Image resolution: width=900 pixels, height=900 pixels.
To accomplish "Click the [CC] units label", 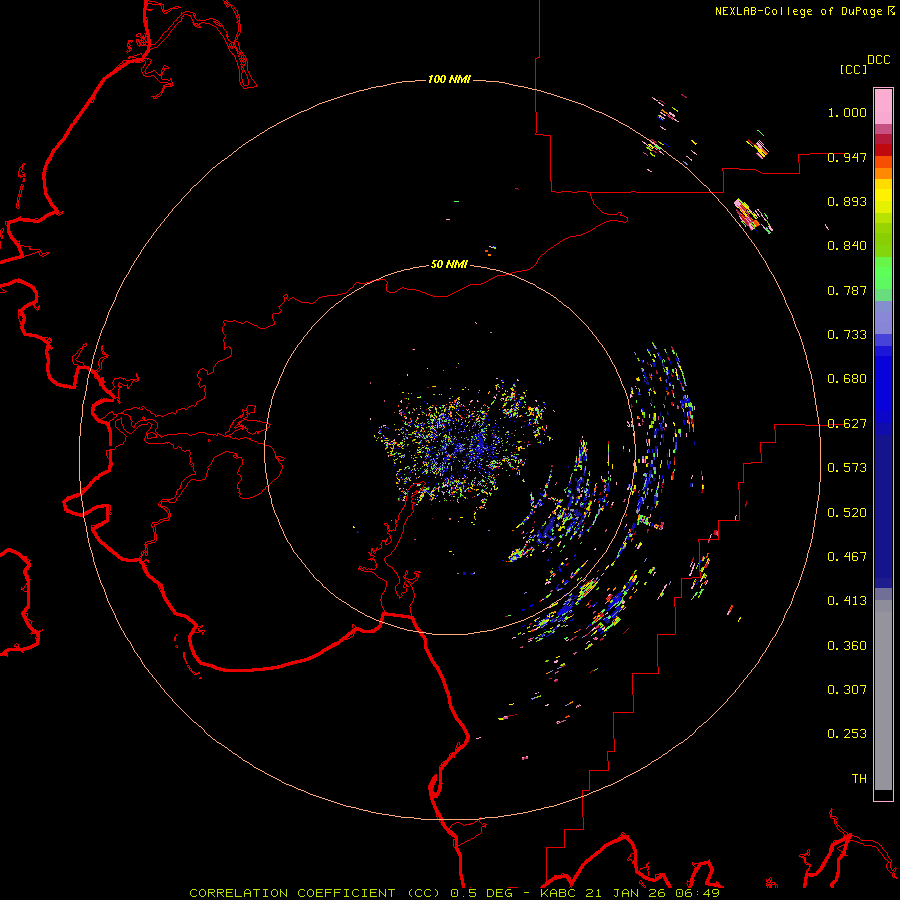I will click(x=853, y=69).
